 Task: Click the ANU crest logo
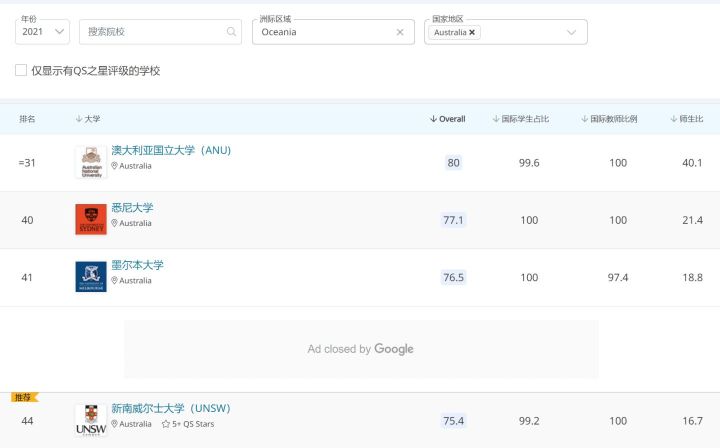[x=91, y=162]
